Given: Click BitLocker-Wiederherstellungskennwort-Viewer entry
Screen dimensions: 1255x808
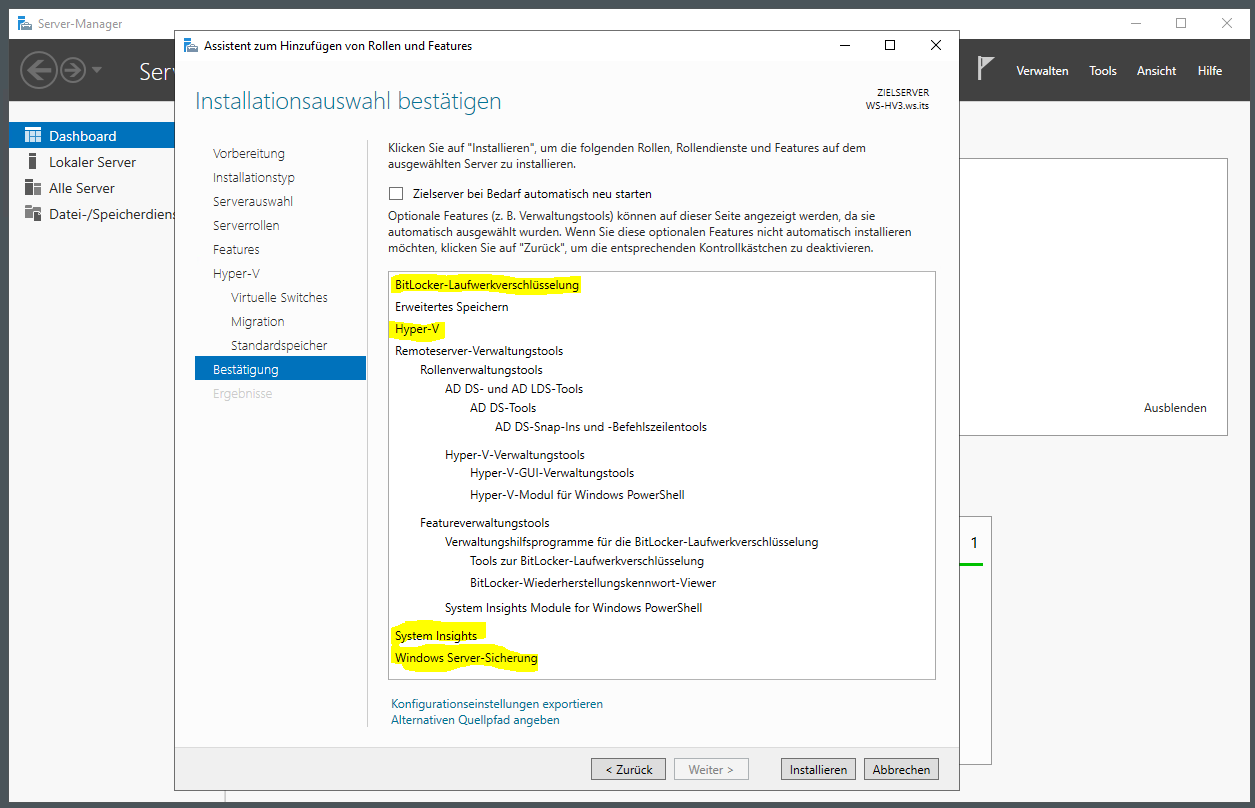Looking at the screenshot, I should pos(593,583).
